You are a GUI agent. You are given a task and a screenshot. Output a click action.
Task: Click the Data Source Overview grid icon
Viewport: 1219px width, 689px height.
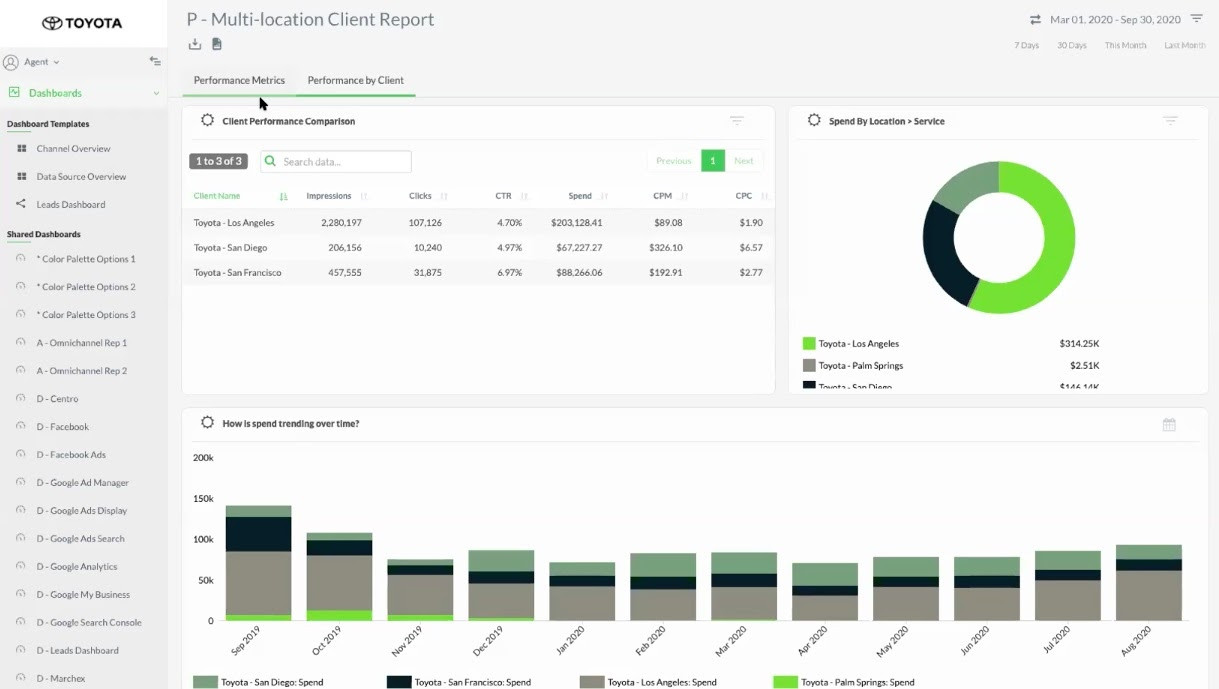[21, 177]
